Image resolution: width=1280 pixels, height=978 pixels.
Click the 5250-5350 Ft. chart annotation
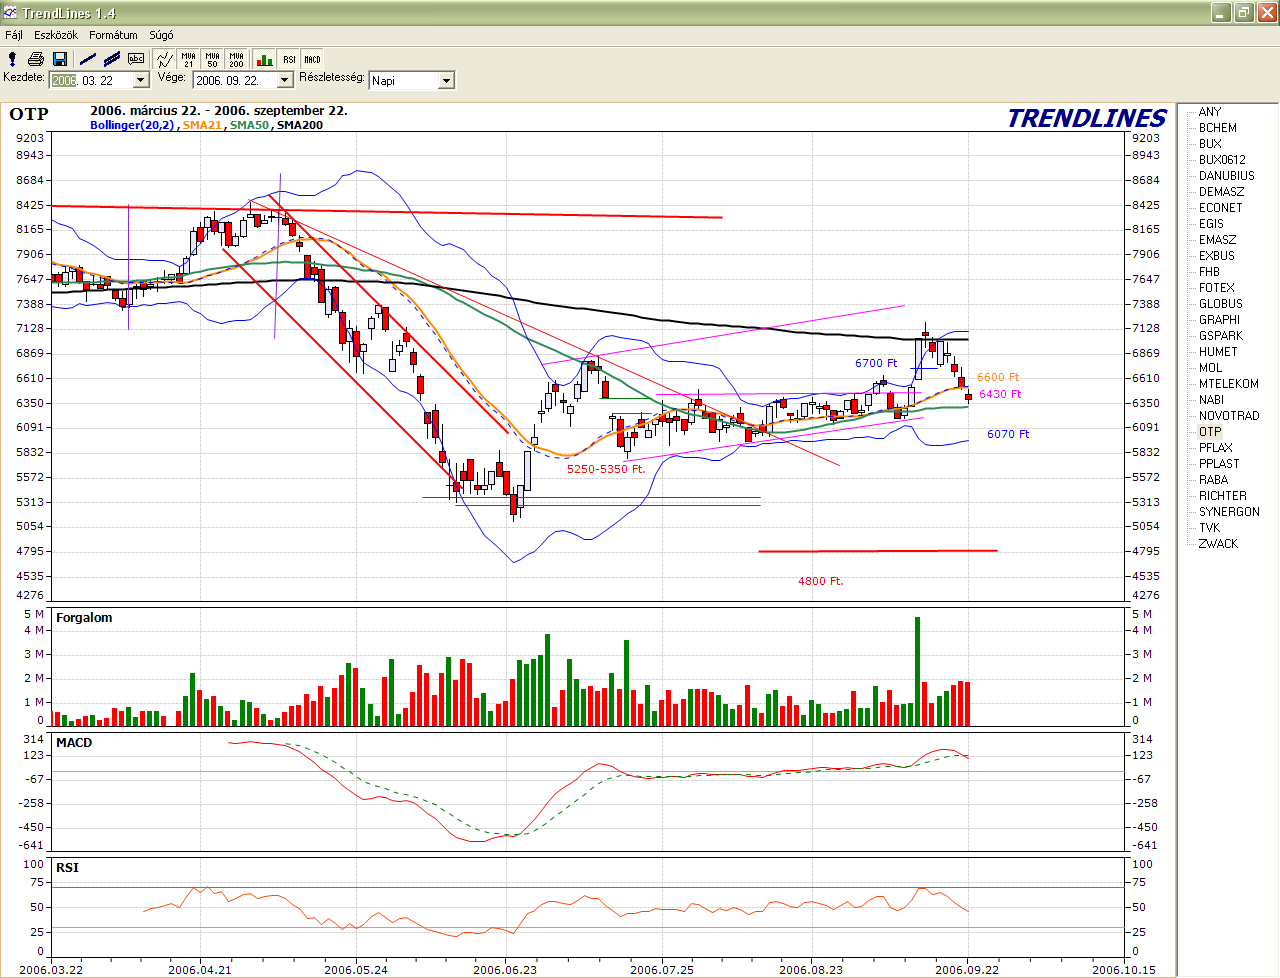[x=606, y=469]
